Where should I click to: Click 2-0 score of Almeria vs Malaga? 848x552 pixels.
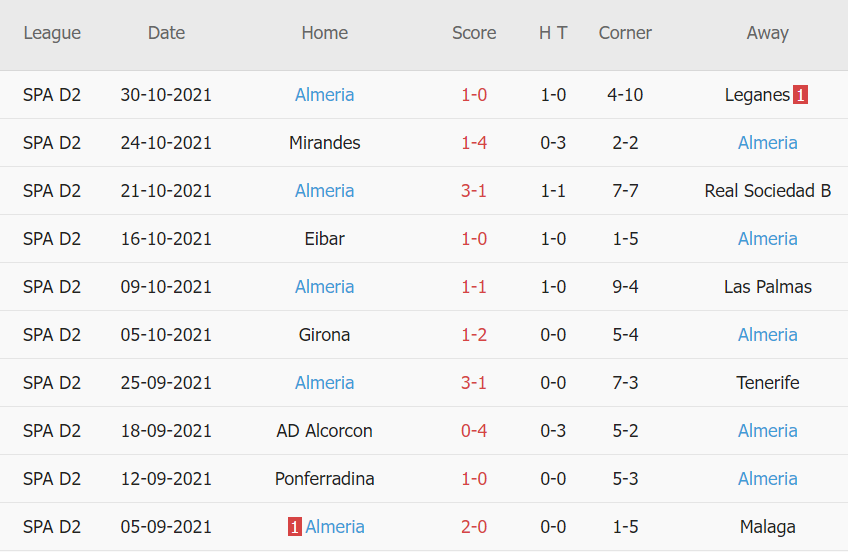(474, 527)
